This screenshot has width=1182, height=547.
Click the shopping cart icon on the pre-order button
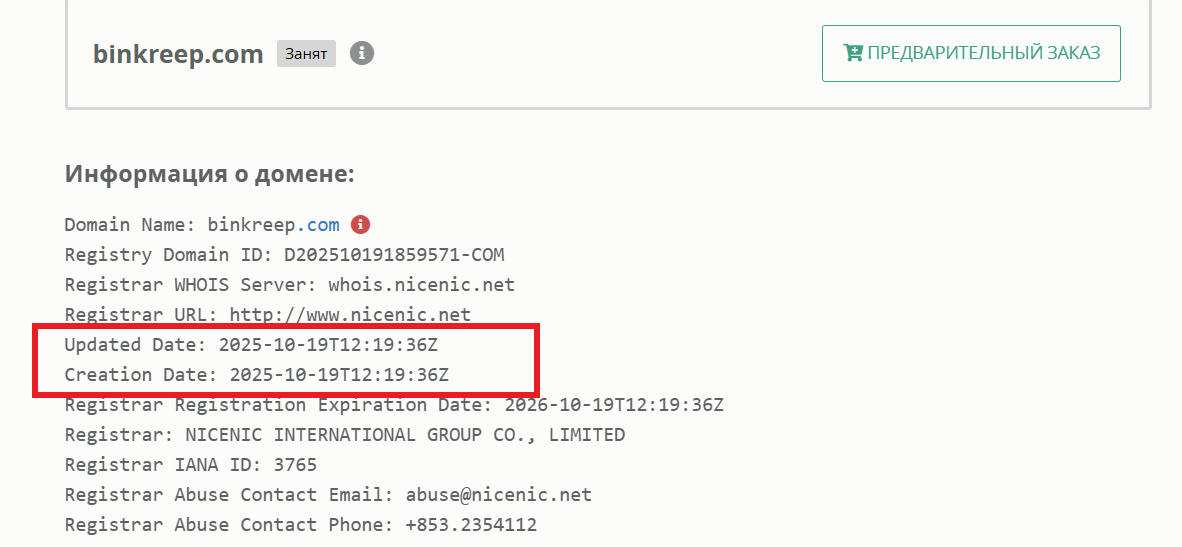(x=853, y=53)
